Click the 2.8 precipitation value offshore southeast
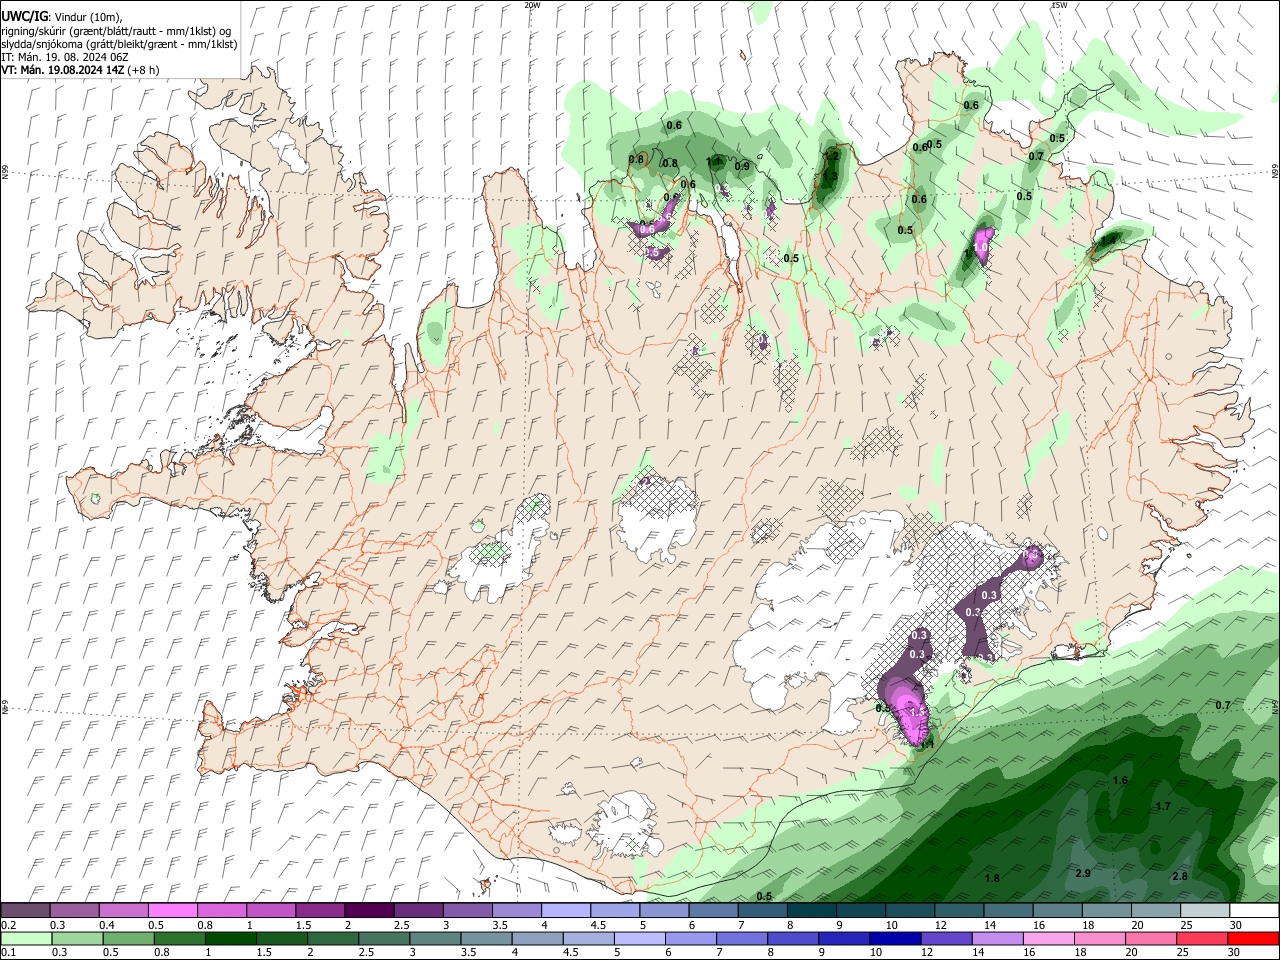Image resolution: width=1280 pixels, height=960 pixels. click(x=1179, y=876)
